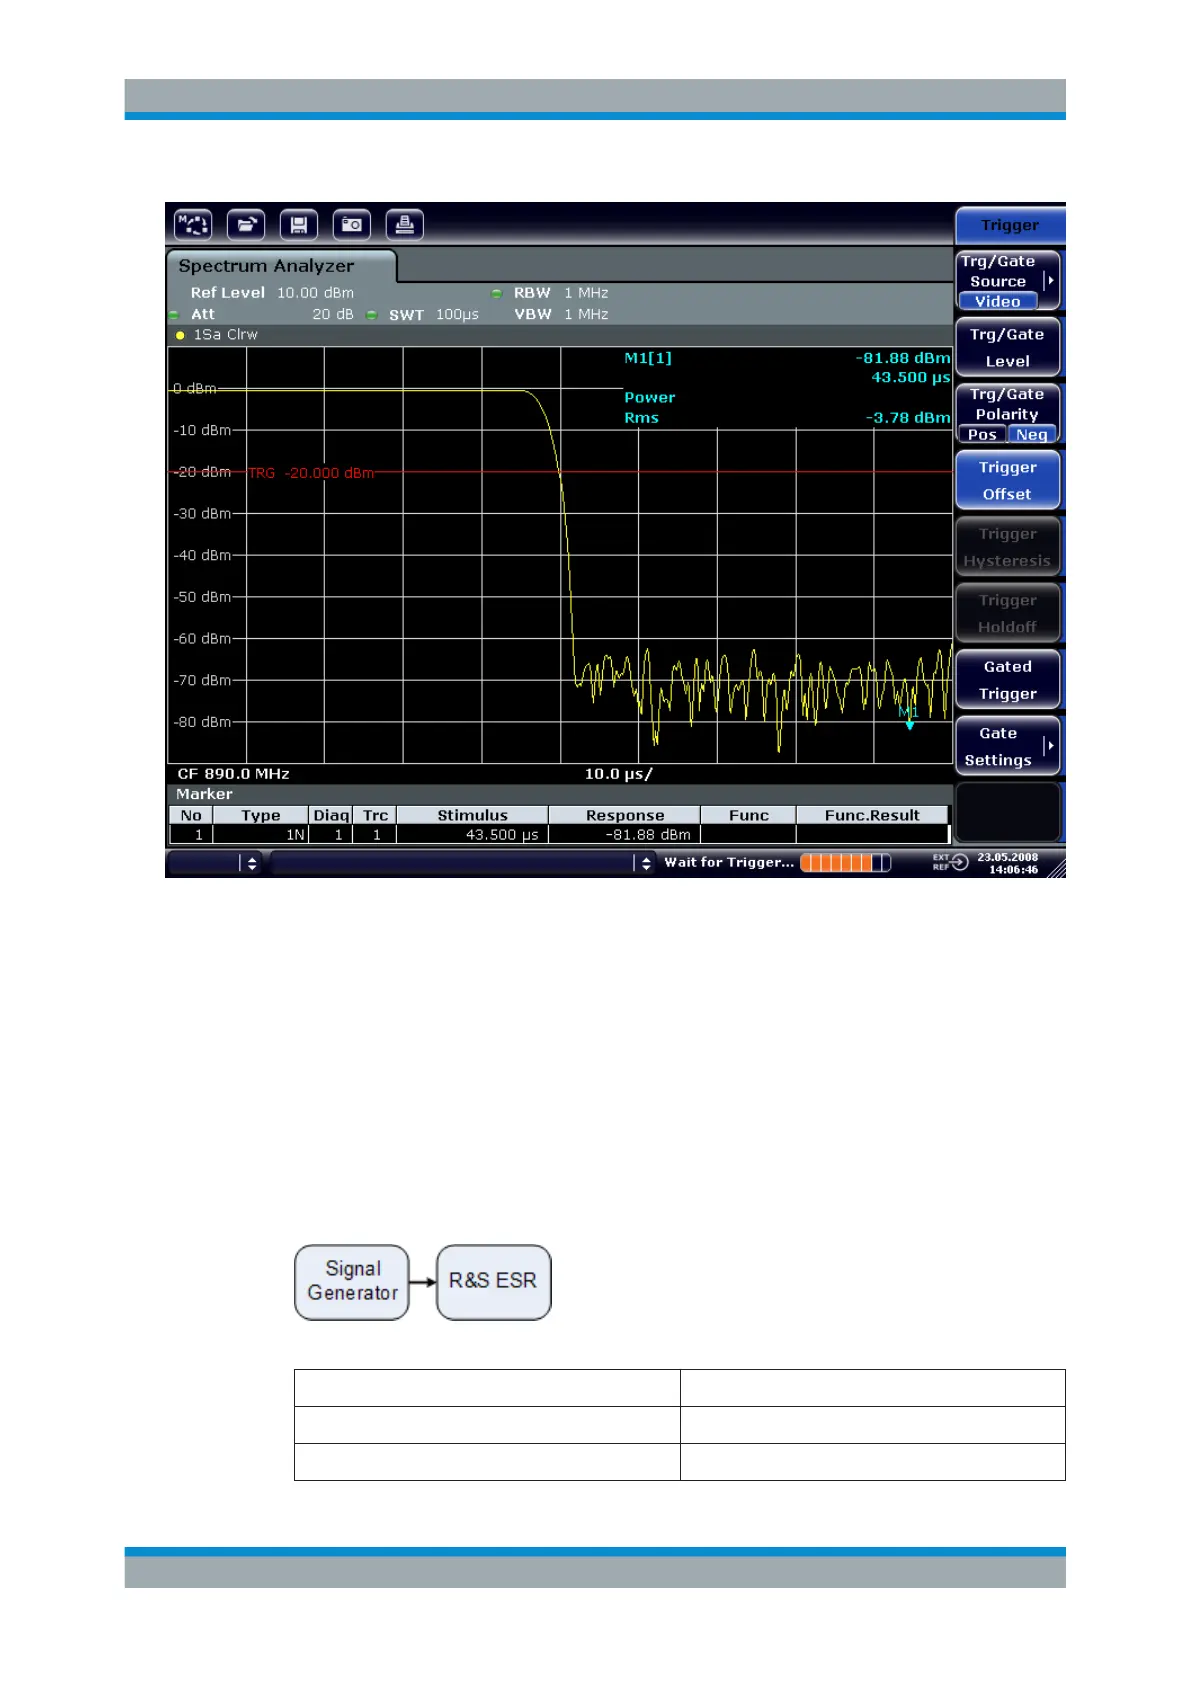Open Trg/Gate Source Video submenu
The width and height of the screenshot is (1191, 1684).
point(1007,281)
